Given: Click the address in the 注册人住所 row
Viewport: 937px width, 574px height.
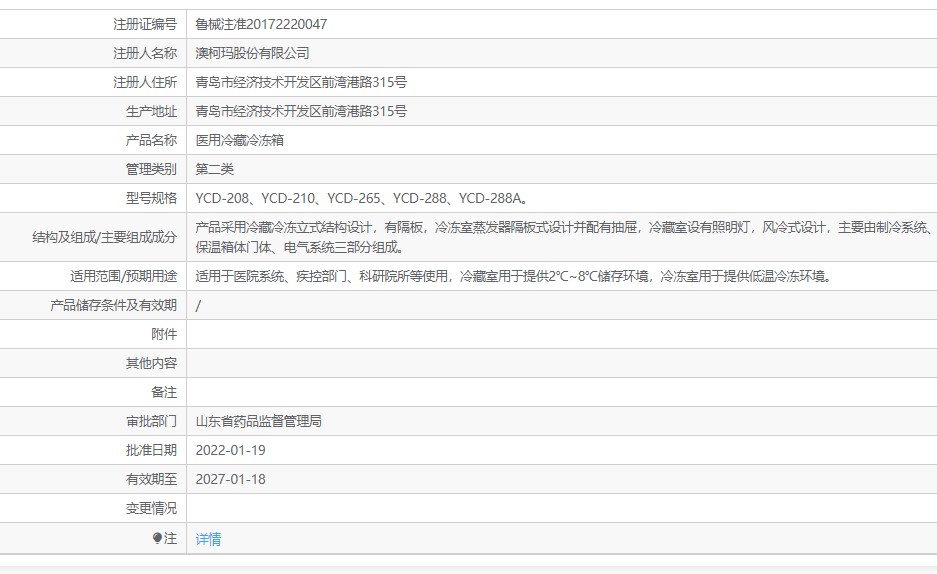Looking at the screenshot, I should (301, 82).
